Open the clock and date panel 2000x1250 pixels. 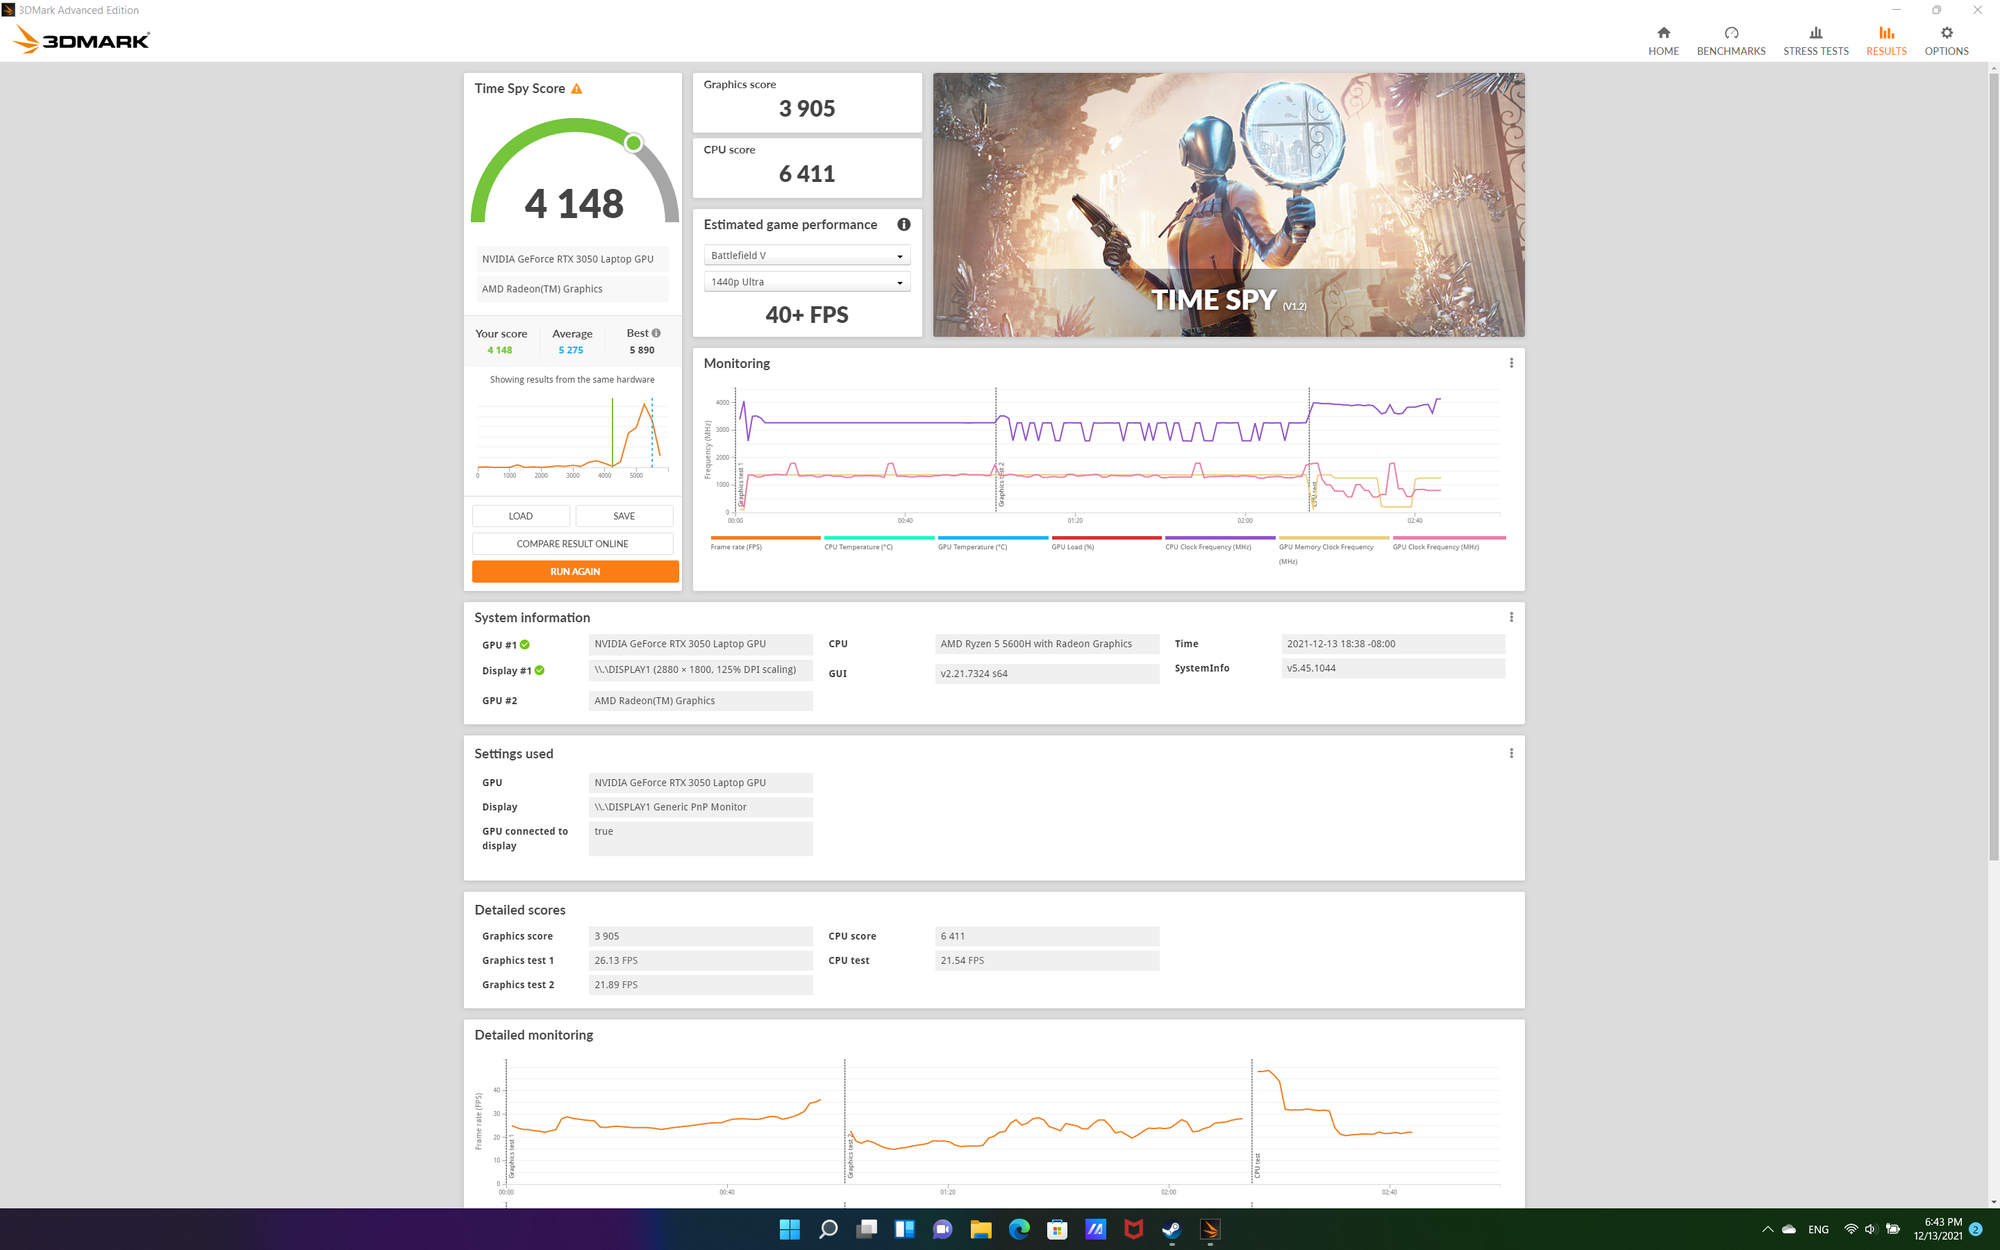[x=1937, y=1229]
